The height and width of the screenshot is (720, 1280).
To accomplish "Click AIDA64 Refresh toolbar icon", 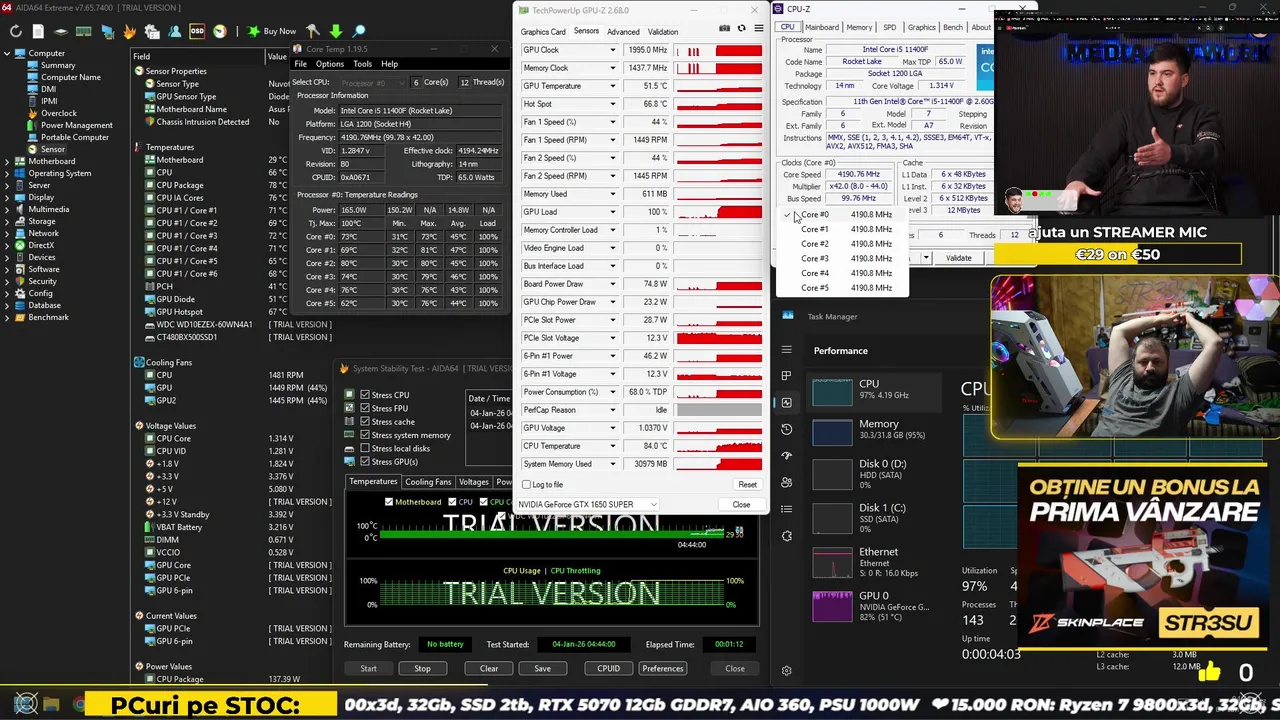I will click(x=16, y=31).
